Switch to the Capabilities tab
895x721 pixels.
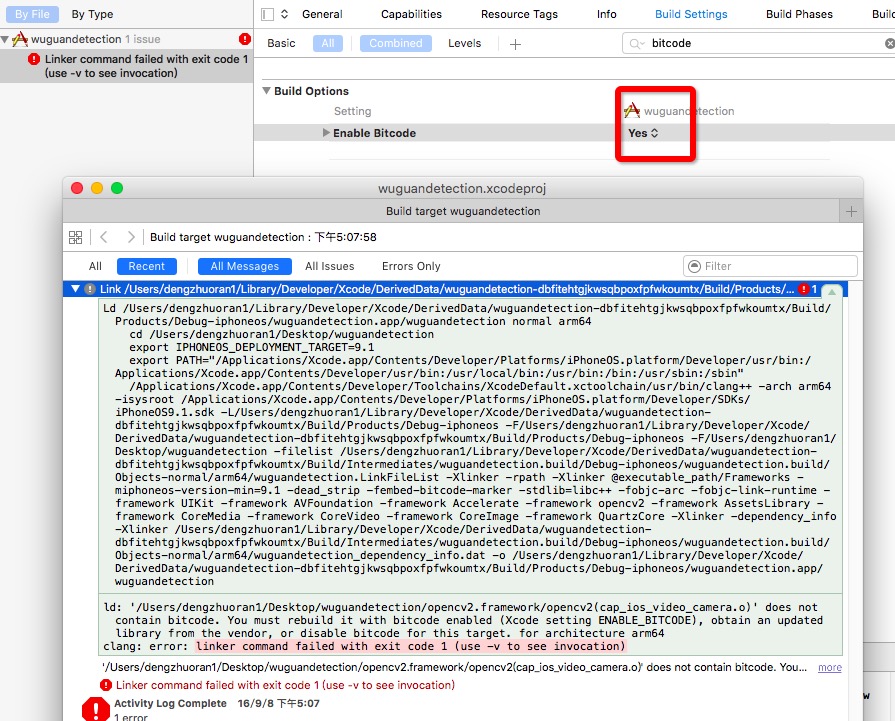pyautogui.click(x=411, y=14)
